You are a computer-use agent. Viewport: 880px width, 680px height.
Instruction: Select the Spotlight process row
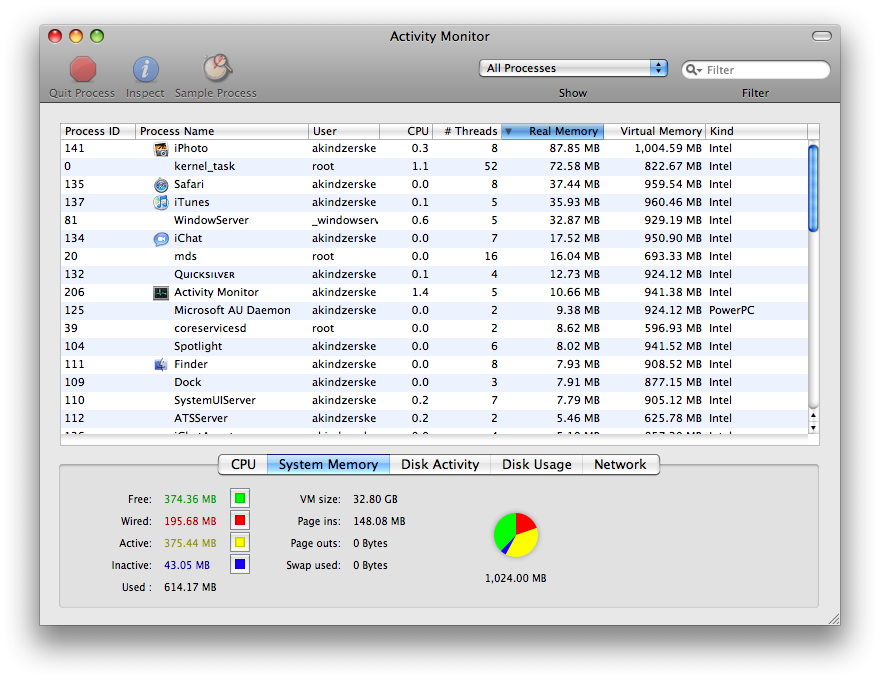434,346
